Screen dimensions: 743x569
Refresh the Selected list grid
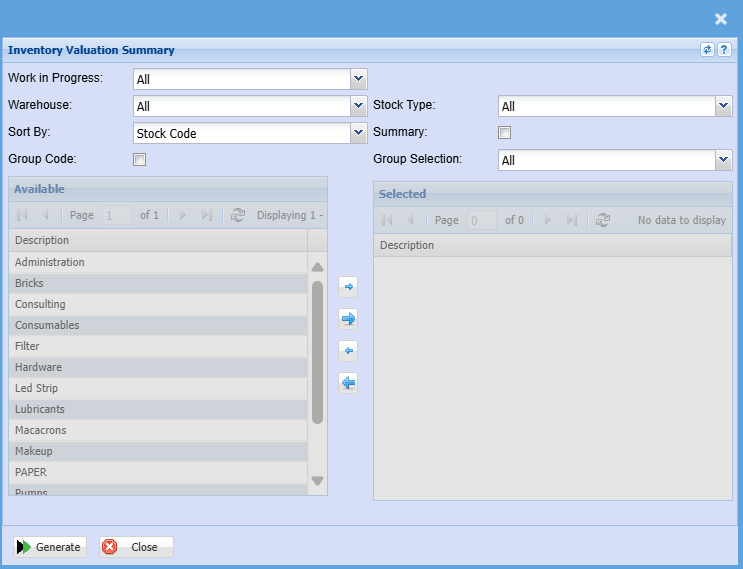coord(602,220)
